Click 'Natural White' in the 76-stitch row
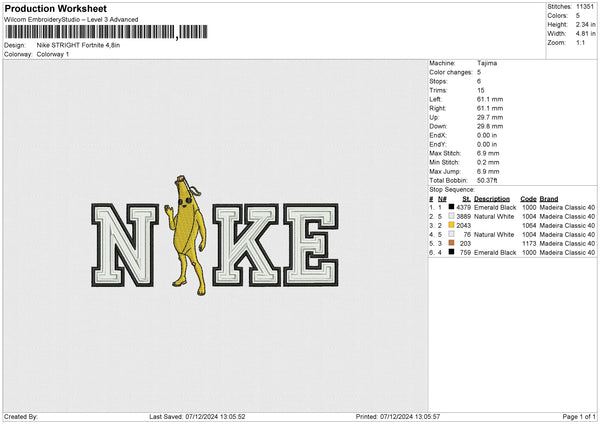This screenshot has width=600, height=424. click(494, 235)
